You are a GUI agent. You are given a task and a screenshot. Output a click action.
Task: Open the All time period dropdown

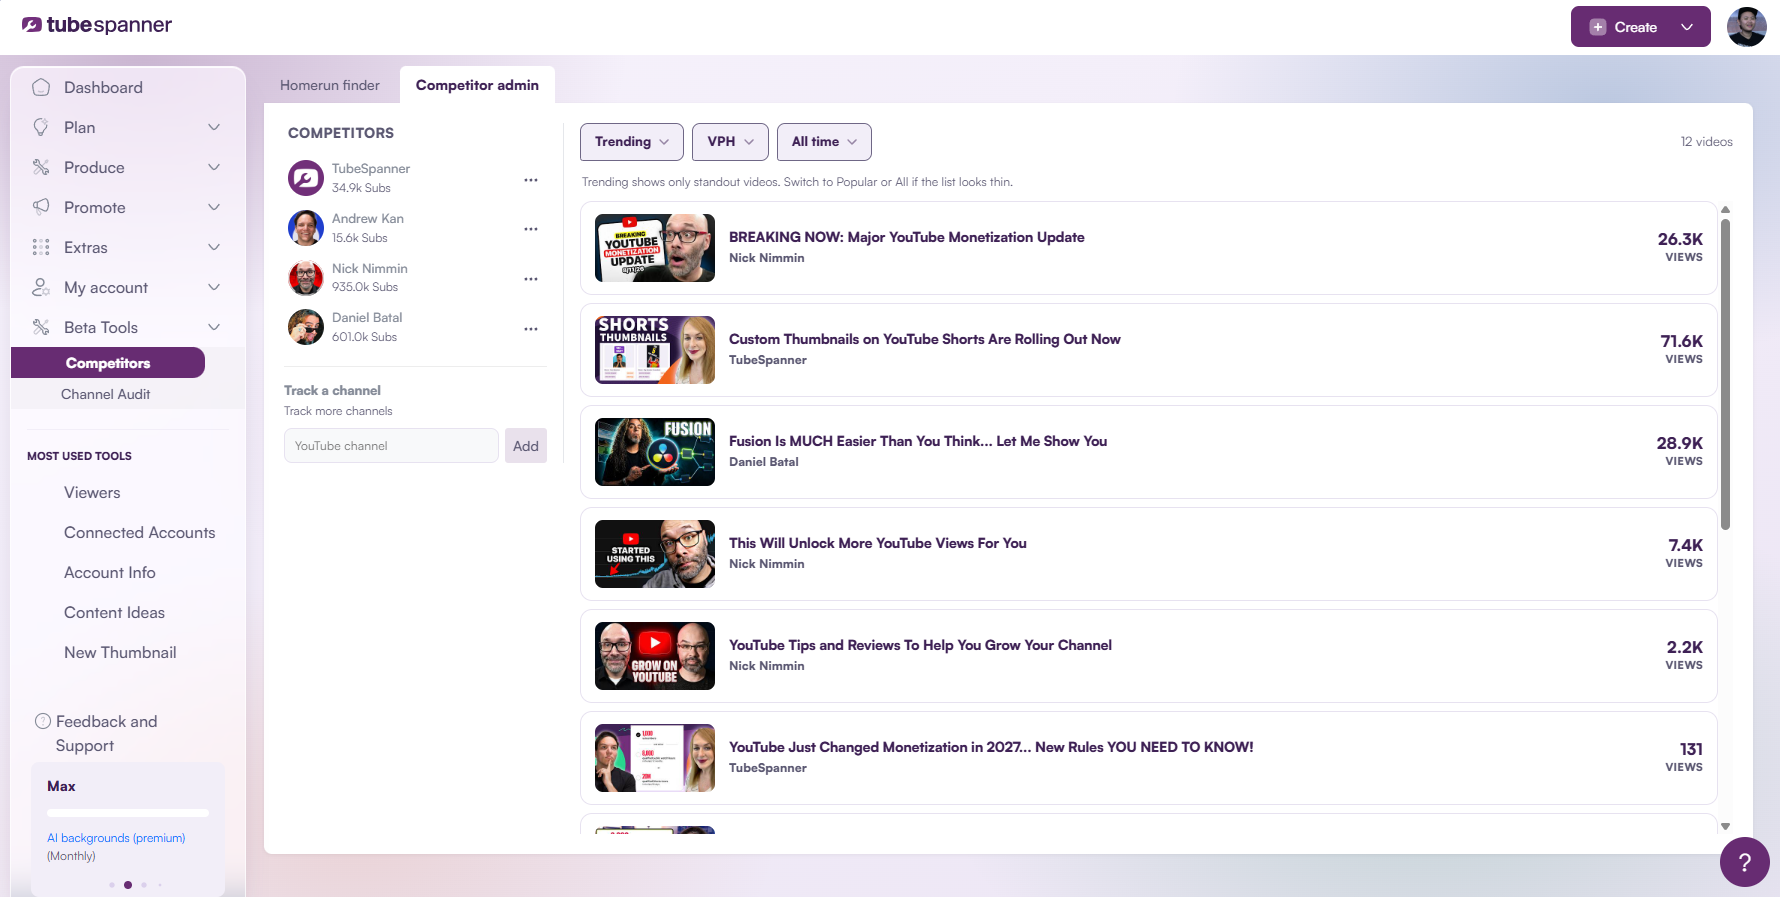[x=824, y=142]
